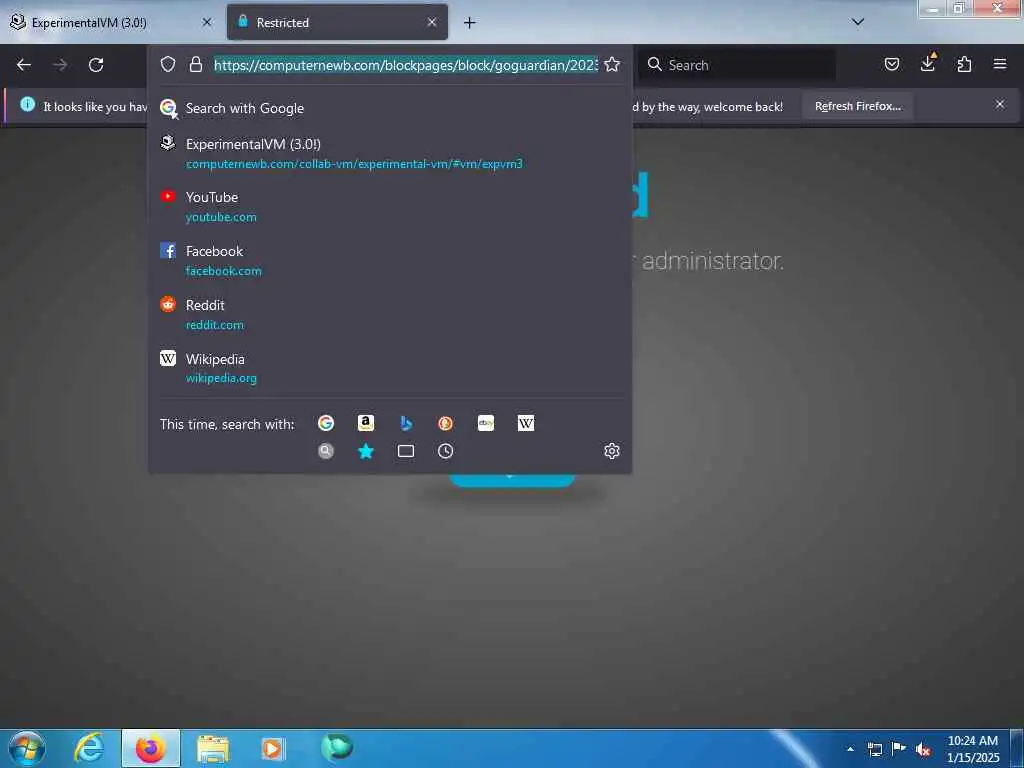The height and width of the screenshot is (768, 1024).
Task: Open the Reddit suggestion
Action: click(x=390, y=314)
